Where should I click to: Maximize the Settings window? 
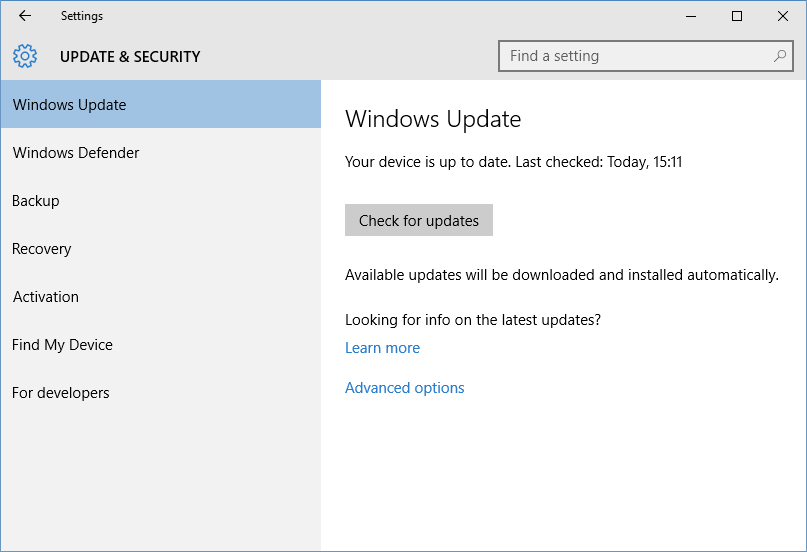coord(737,16)
